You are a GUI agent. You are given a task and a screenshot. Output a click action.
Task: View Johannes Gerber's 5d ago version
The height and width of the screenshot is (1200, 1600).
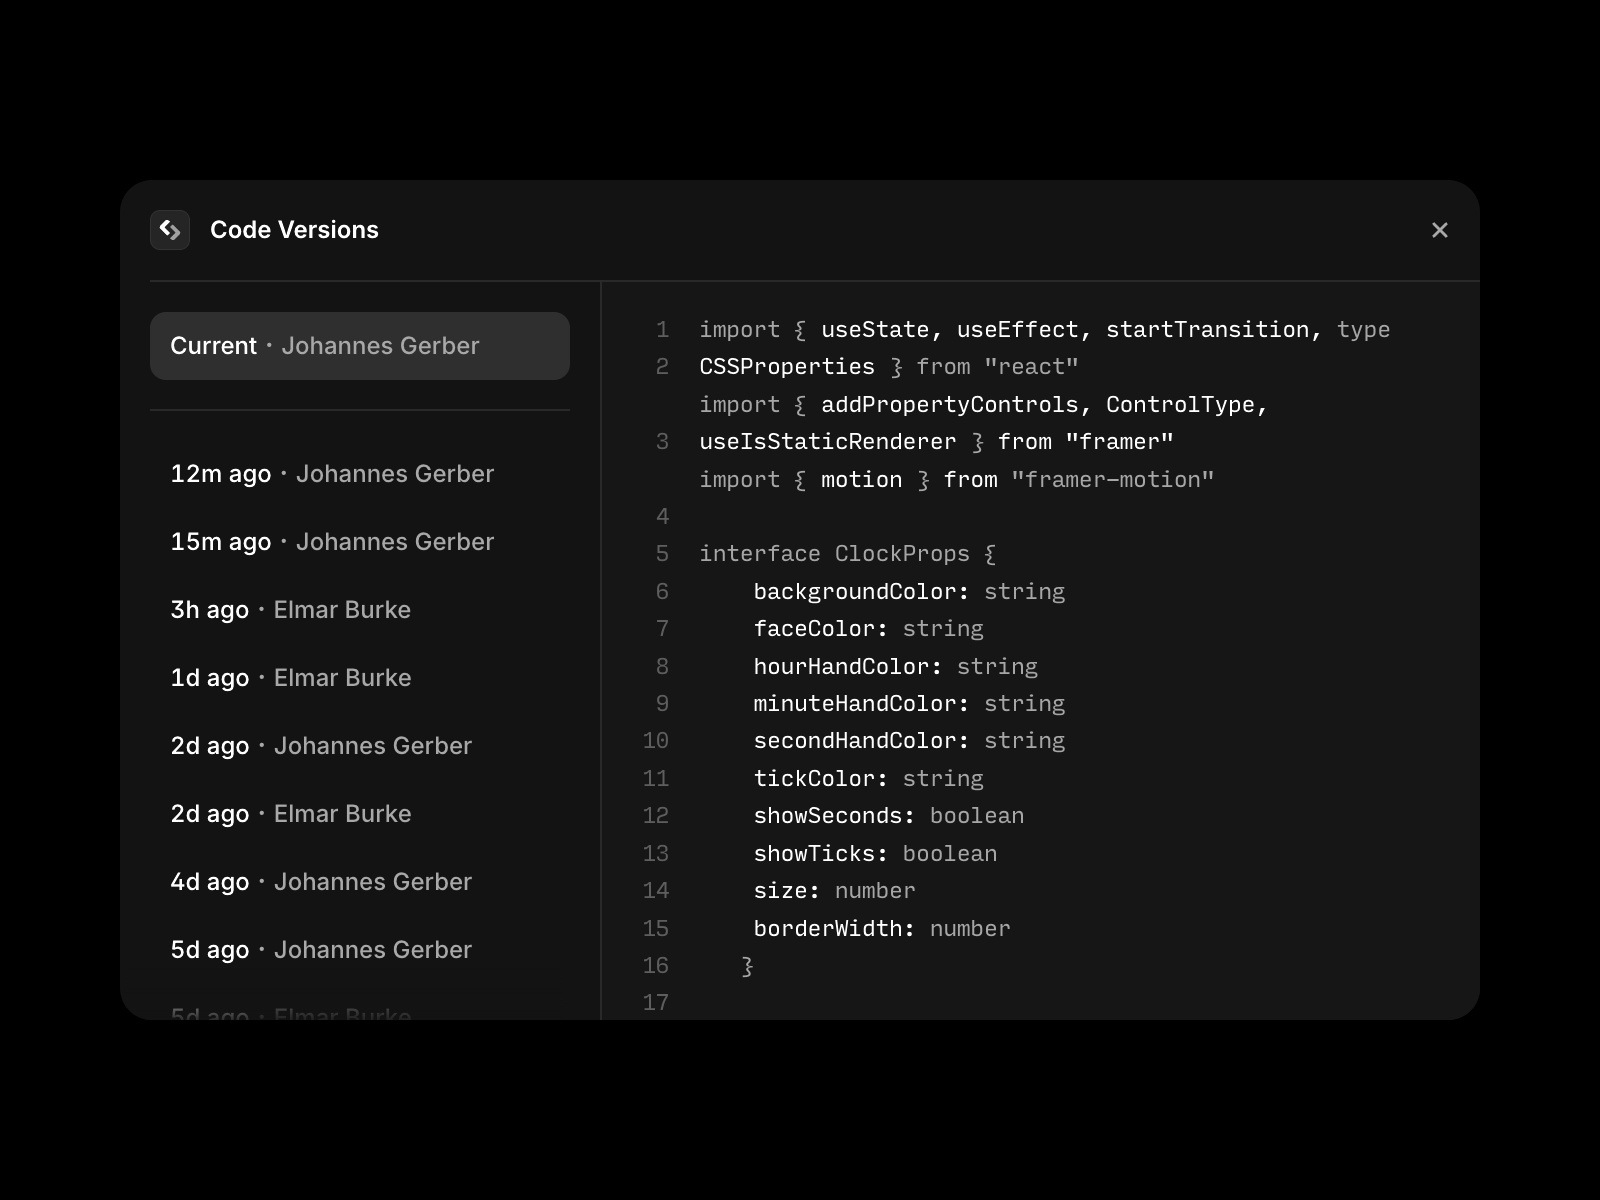coord(321,950)
